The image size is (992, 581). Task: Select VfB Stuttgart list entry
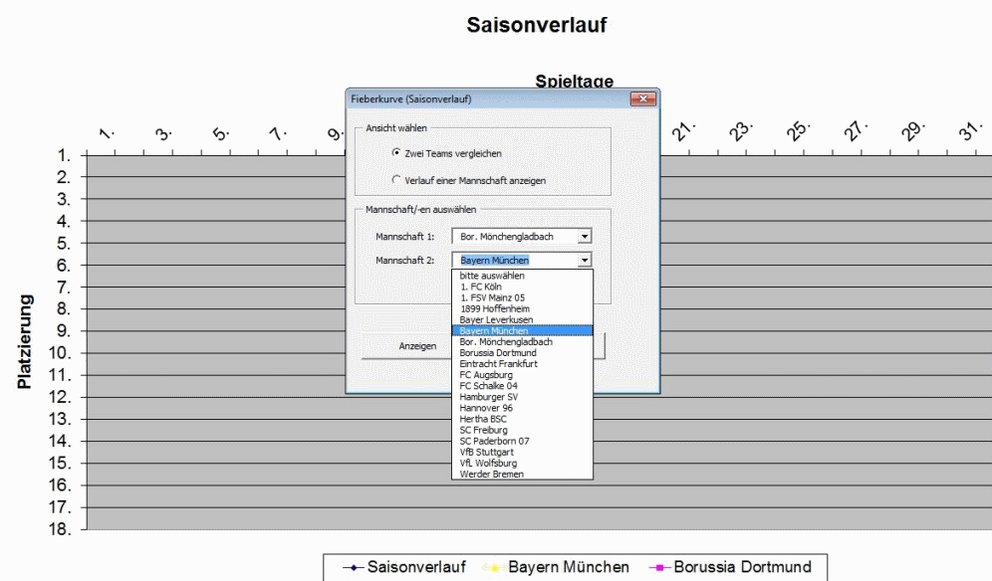[522, 452]
